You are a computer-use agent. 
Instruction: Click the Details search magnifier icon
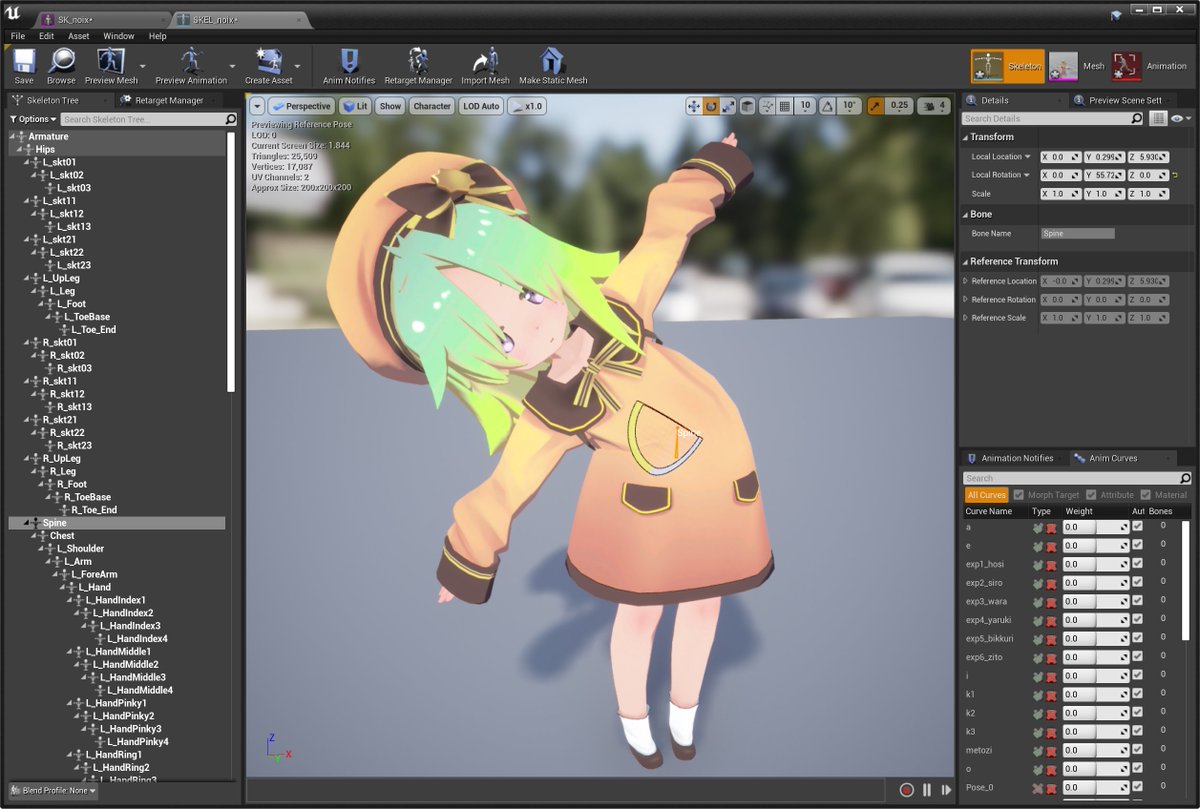1136,118
